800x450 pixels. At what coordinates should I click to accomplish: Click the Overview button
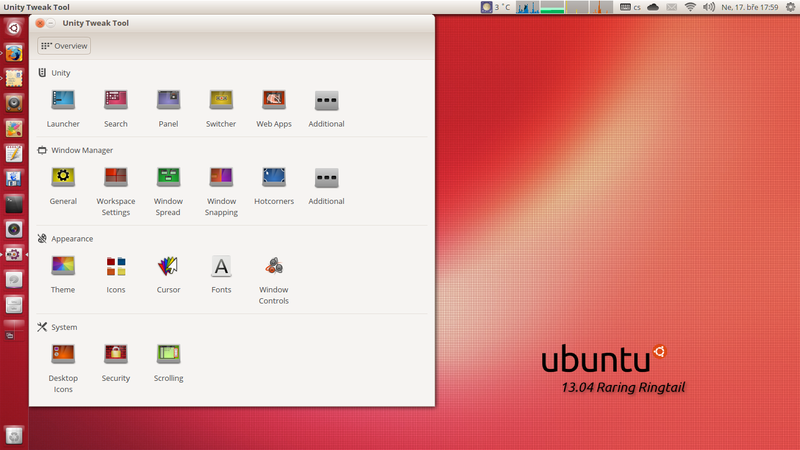click(x=64, y=46)
